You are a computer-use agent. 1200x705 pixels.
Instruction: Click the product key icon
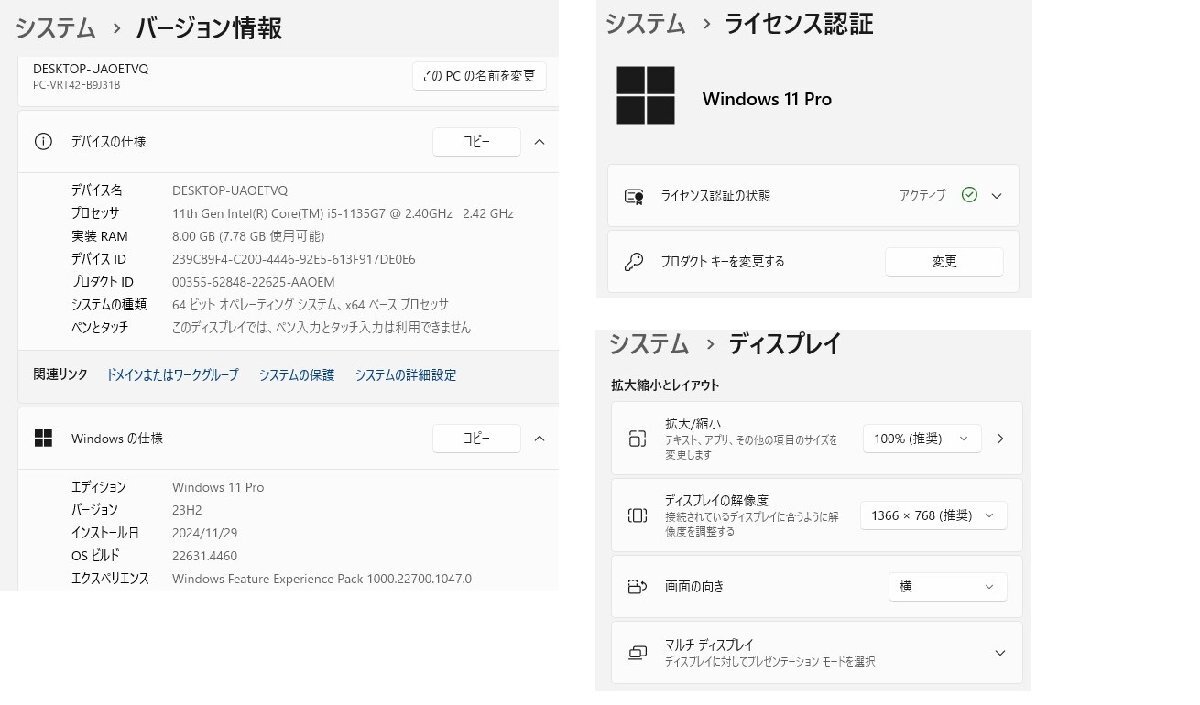633,262
